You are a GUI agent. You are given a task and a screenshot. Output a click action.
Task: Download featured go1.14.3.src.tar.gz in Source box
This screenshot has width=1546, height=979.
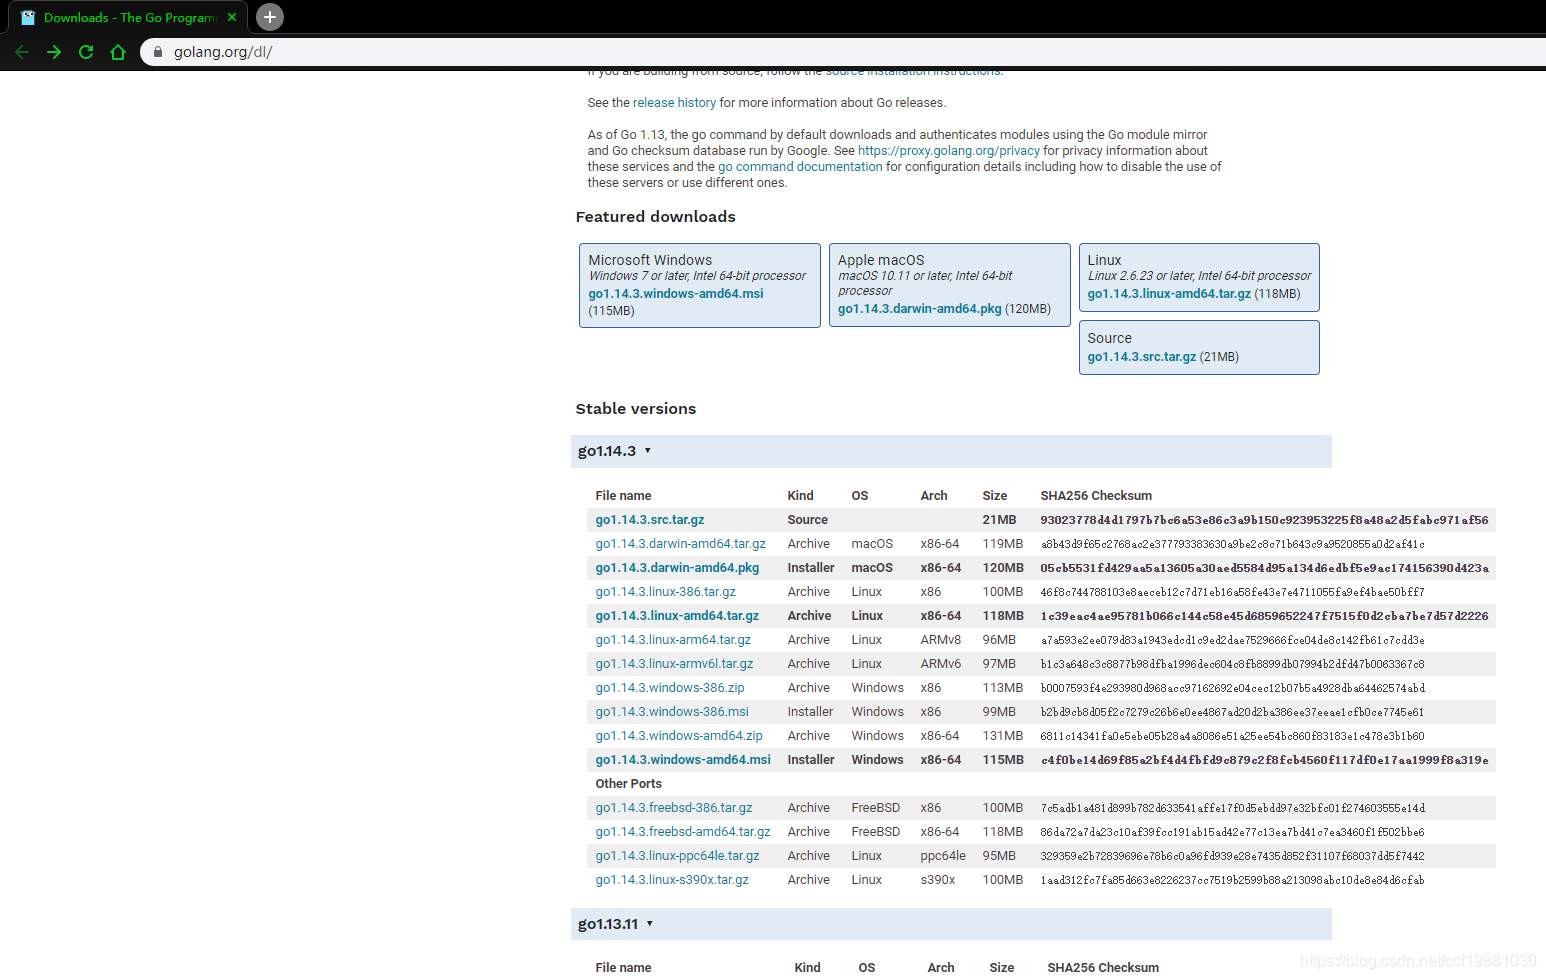[1142, 357]
